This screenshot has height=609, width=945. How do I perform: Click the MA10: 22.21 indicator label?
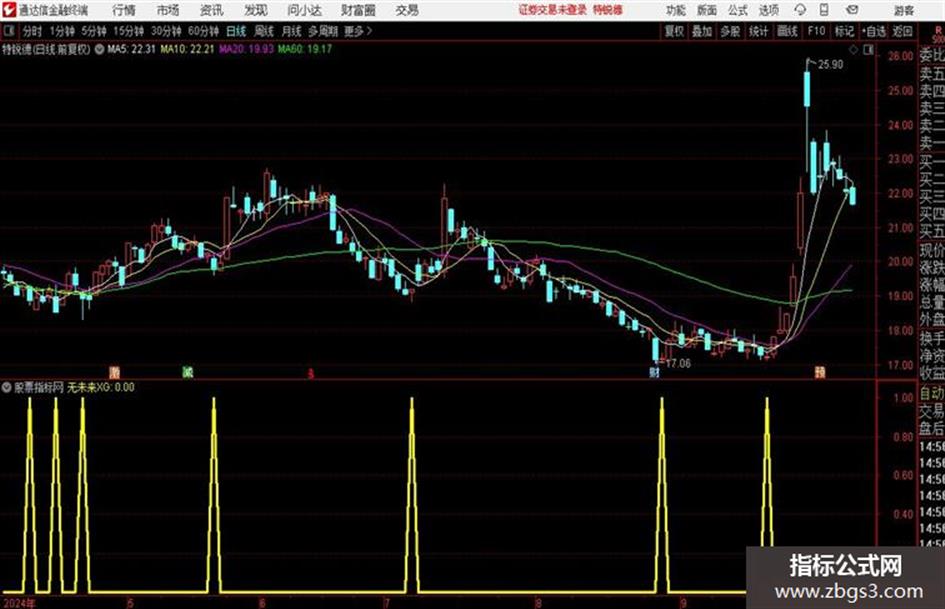pyautogui.click(x=187, y=49)
